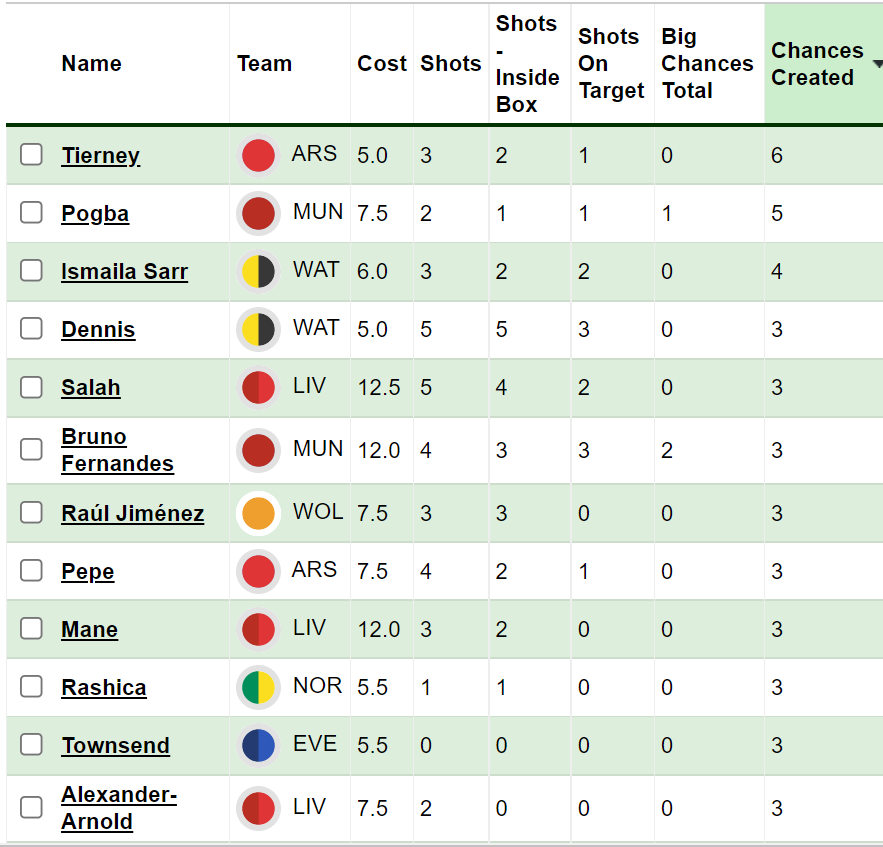883x847 pixels.
Task: Sort by the Shots On Target header
Action: pos(611,64)
